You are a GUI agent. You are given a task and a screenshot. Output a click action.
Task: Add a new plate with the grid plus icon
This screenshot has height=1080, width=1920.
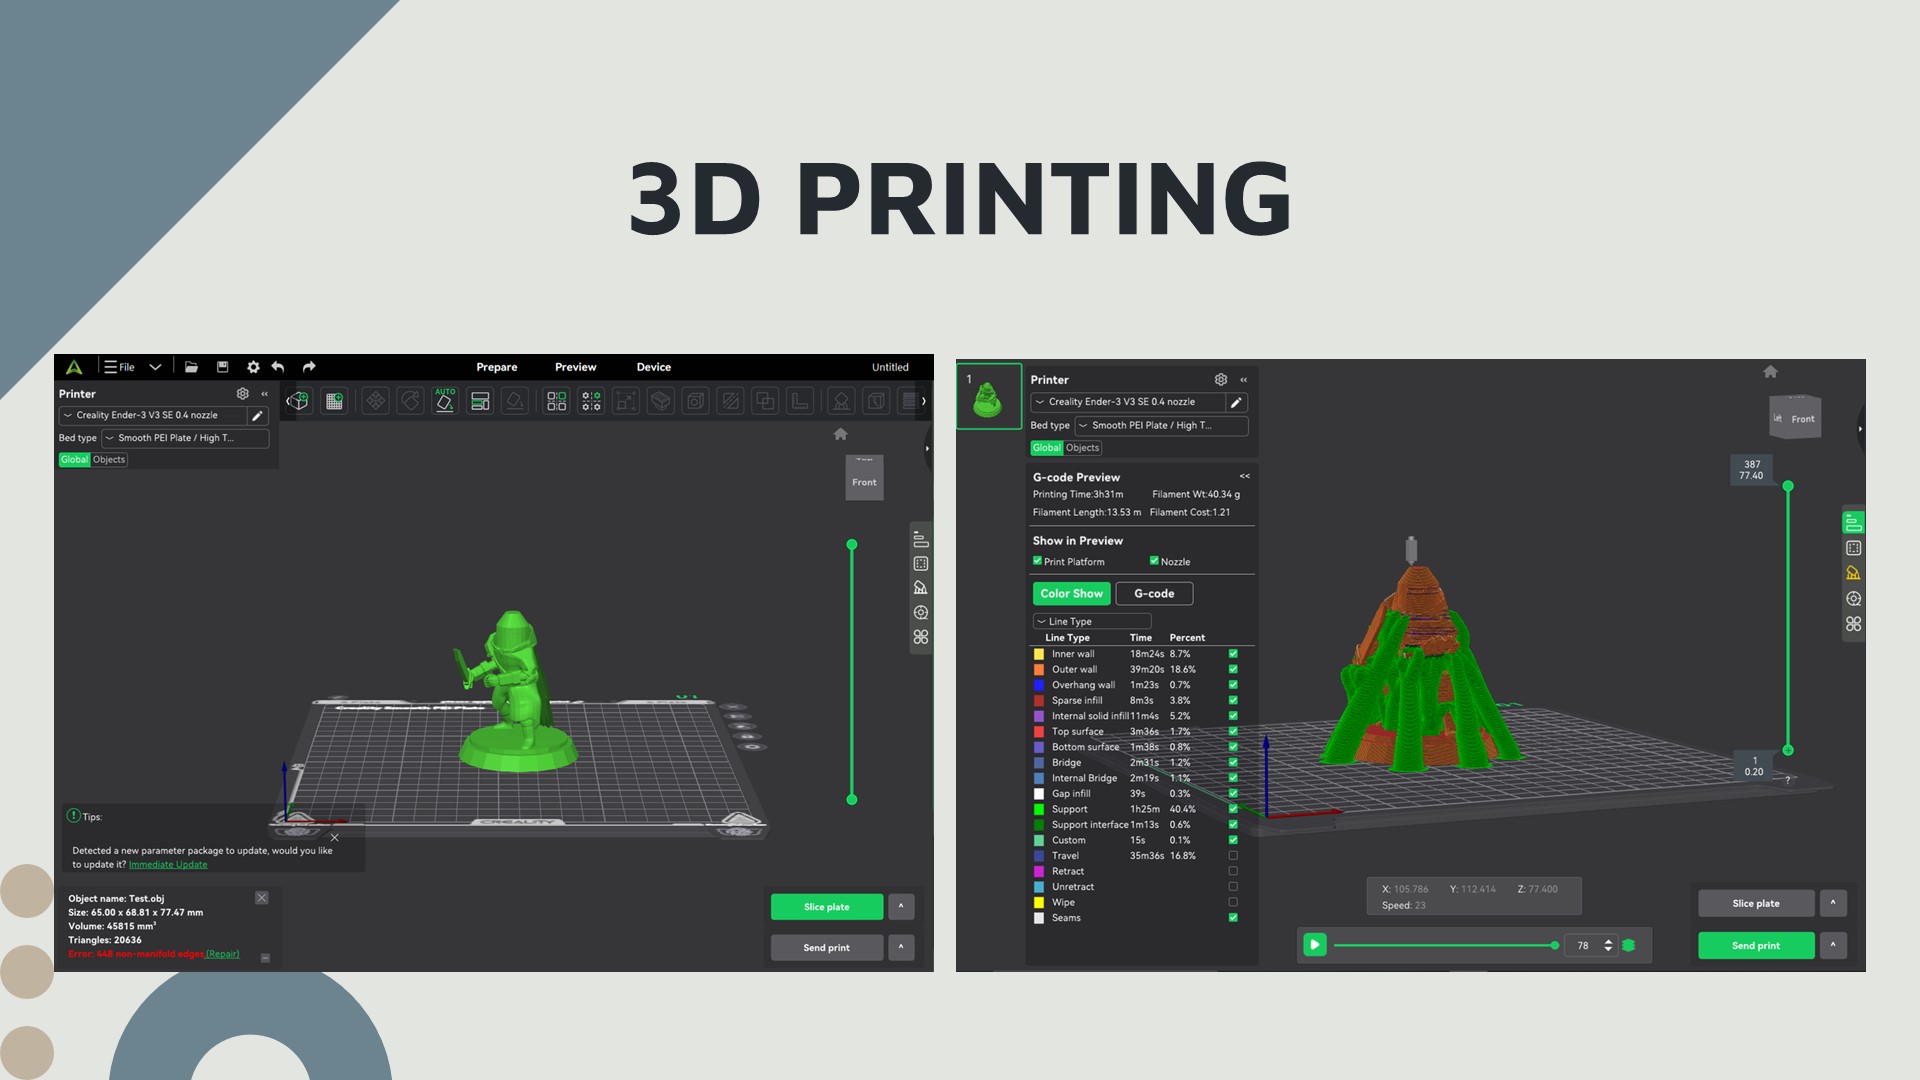coord(334,401)
